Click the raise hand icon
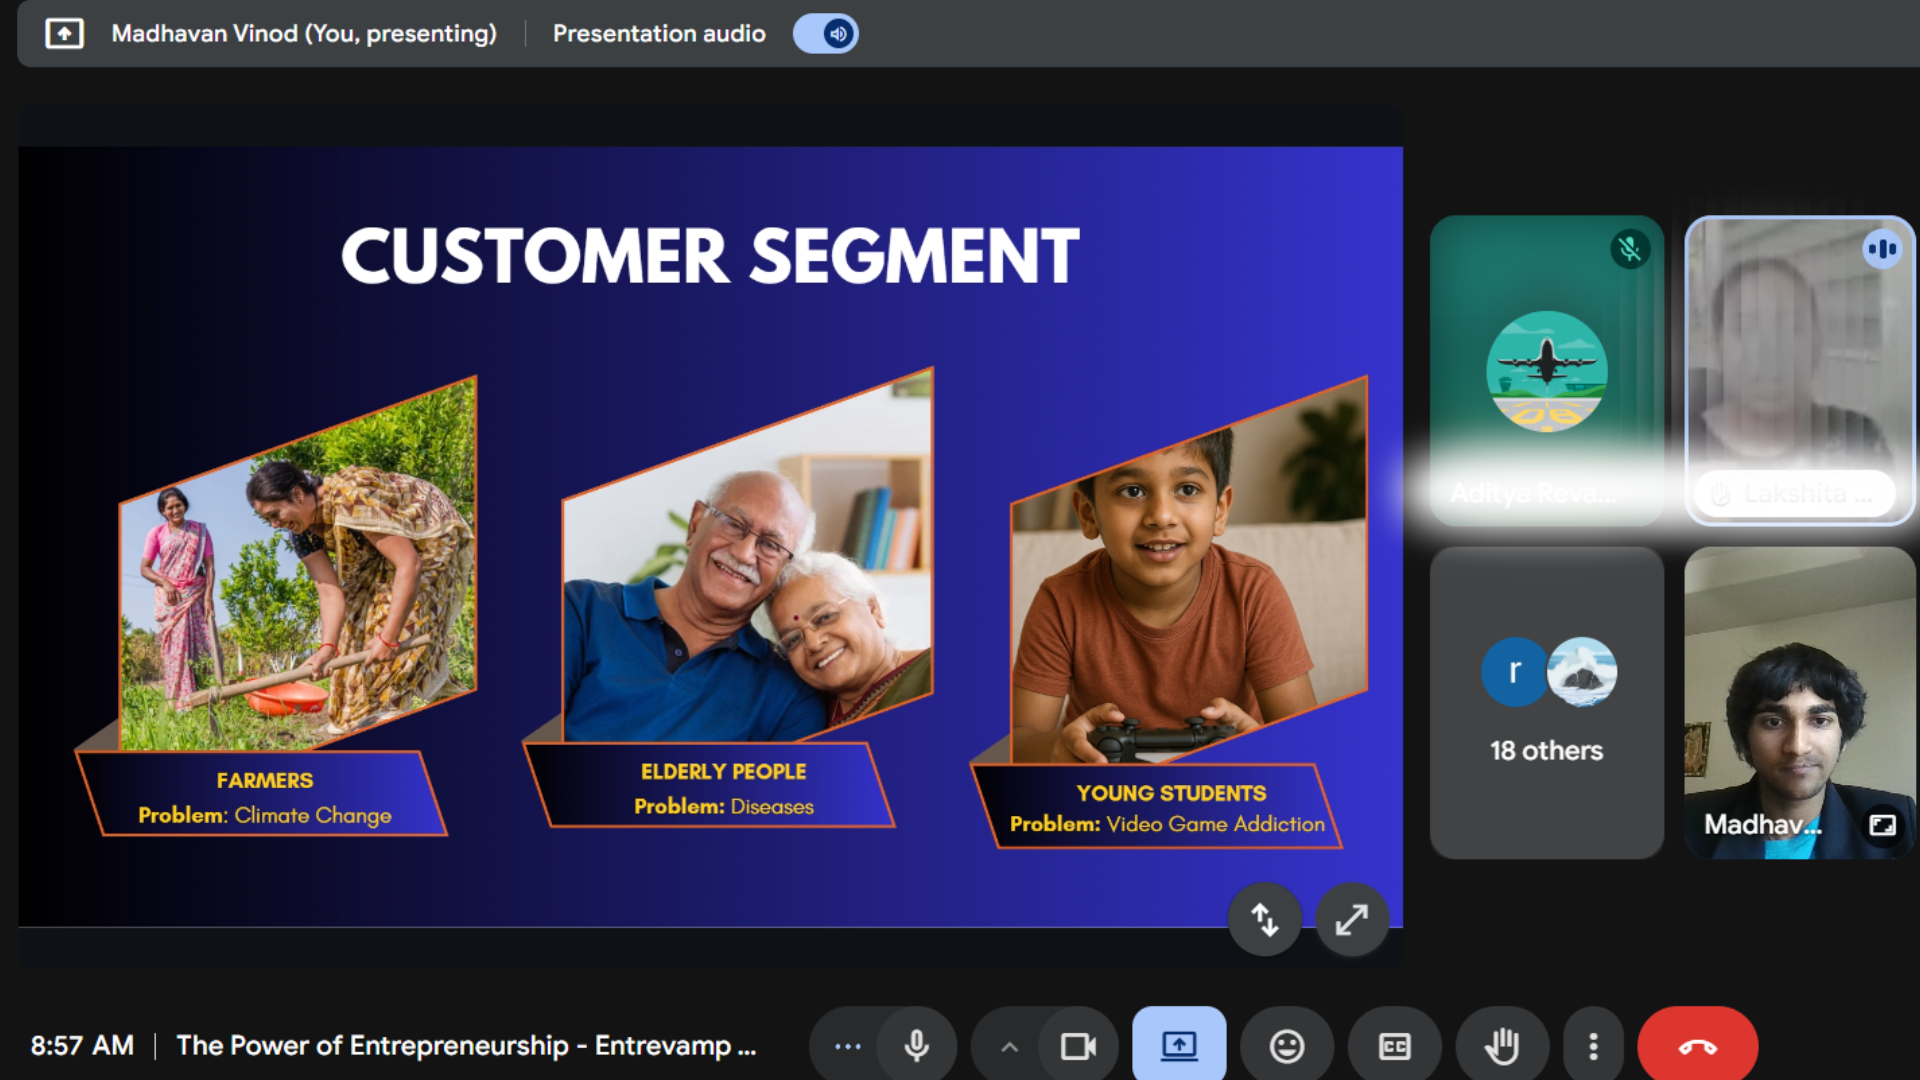The image size is (1920, 1080). click(1501, 1045)
